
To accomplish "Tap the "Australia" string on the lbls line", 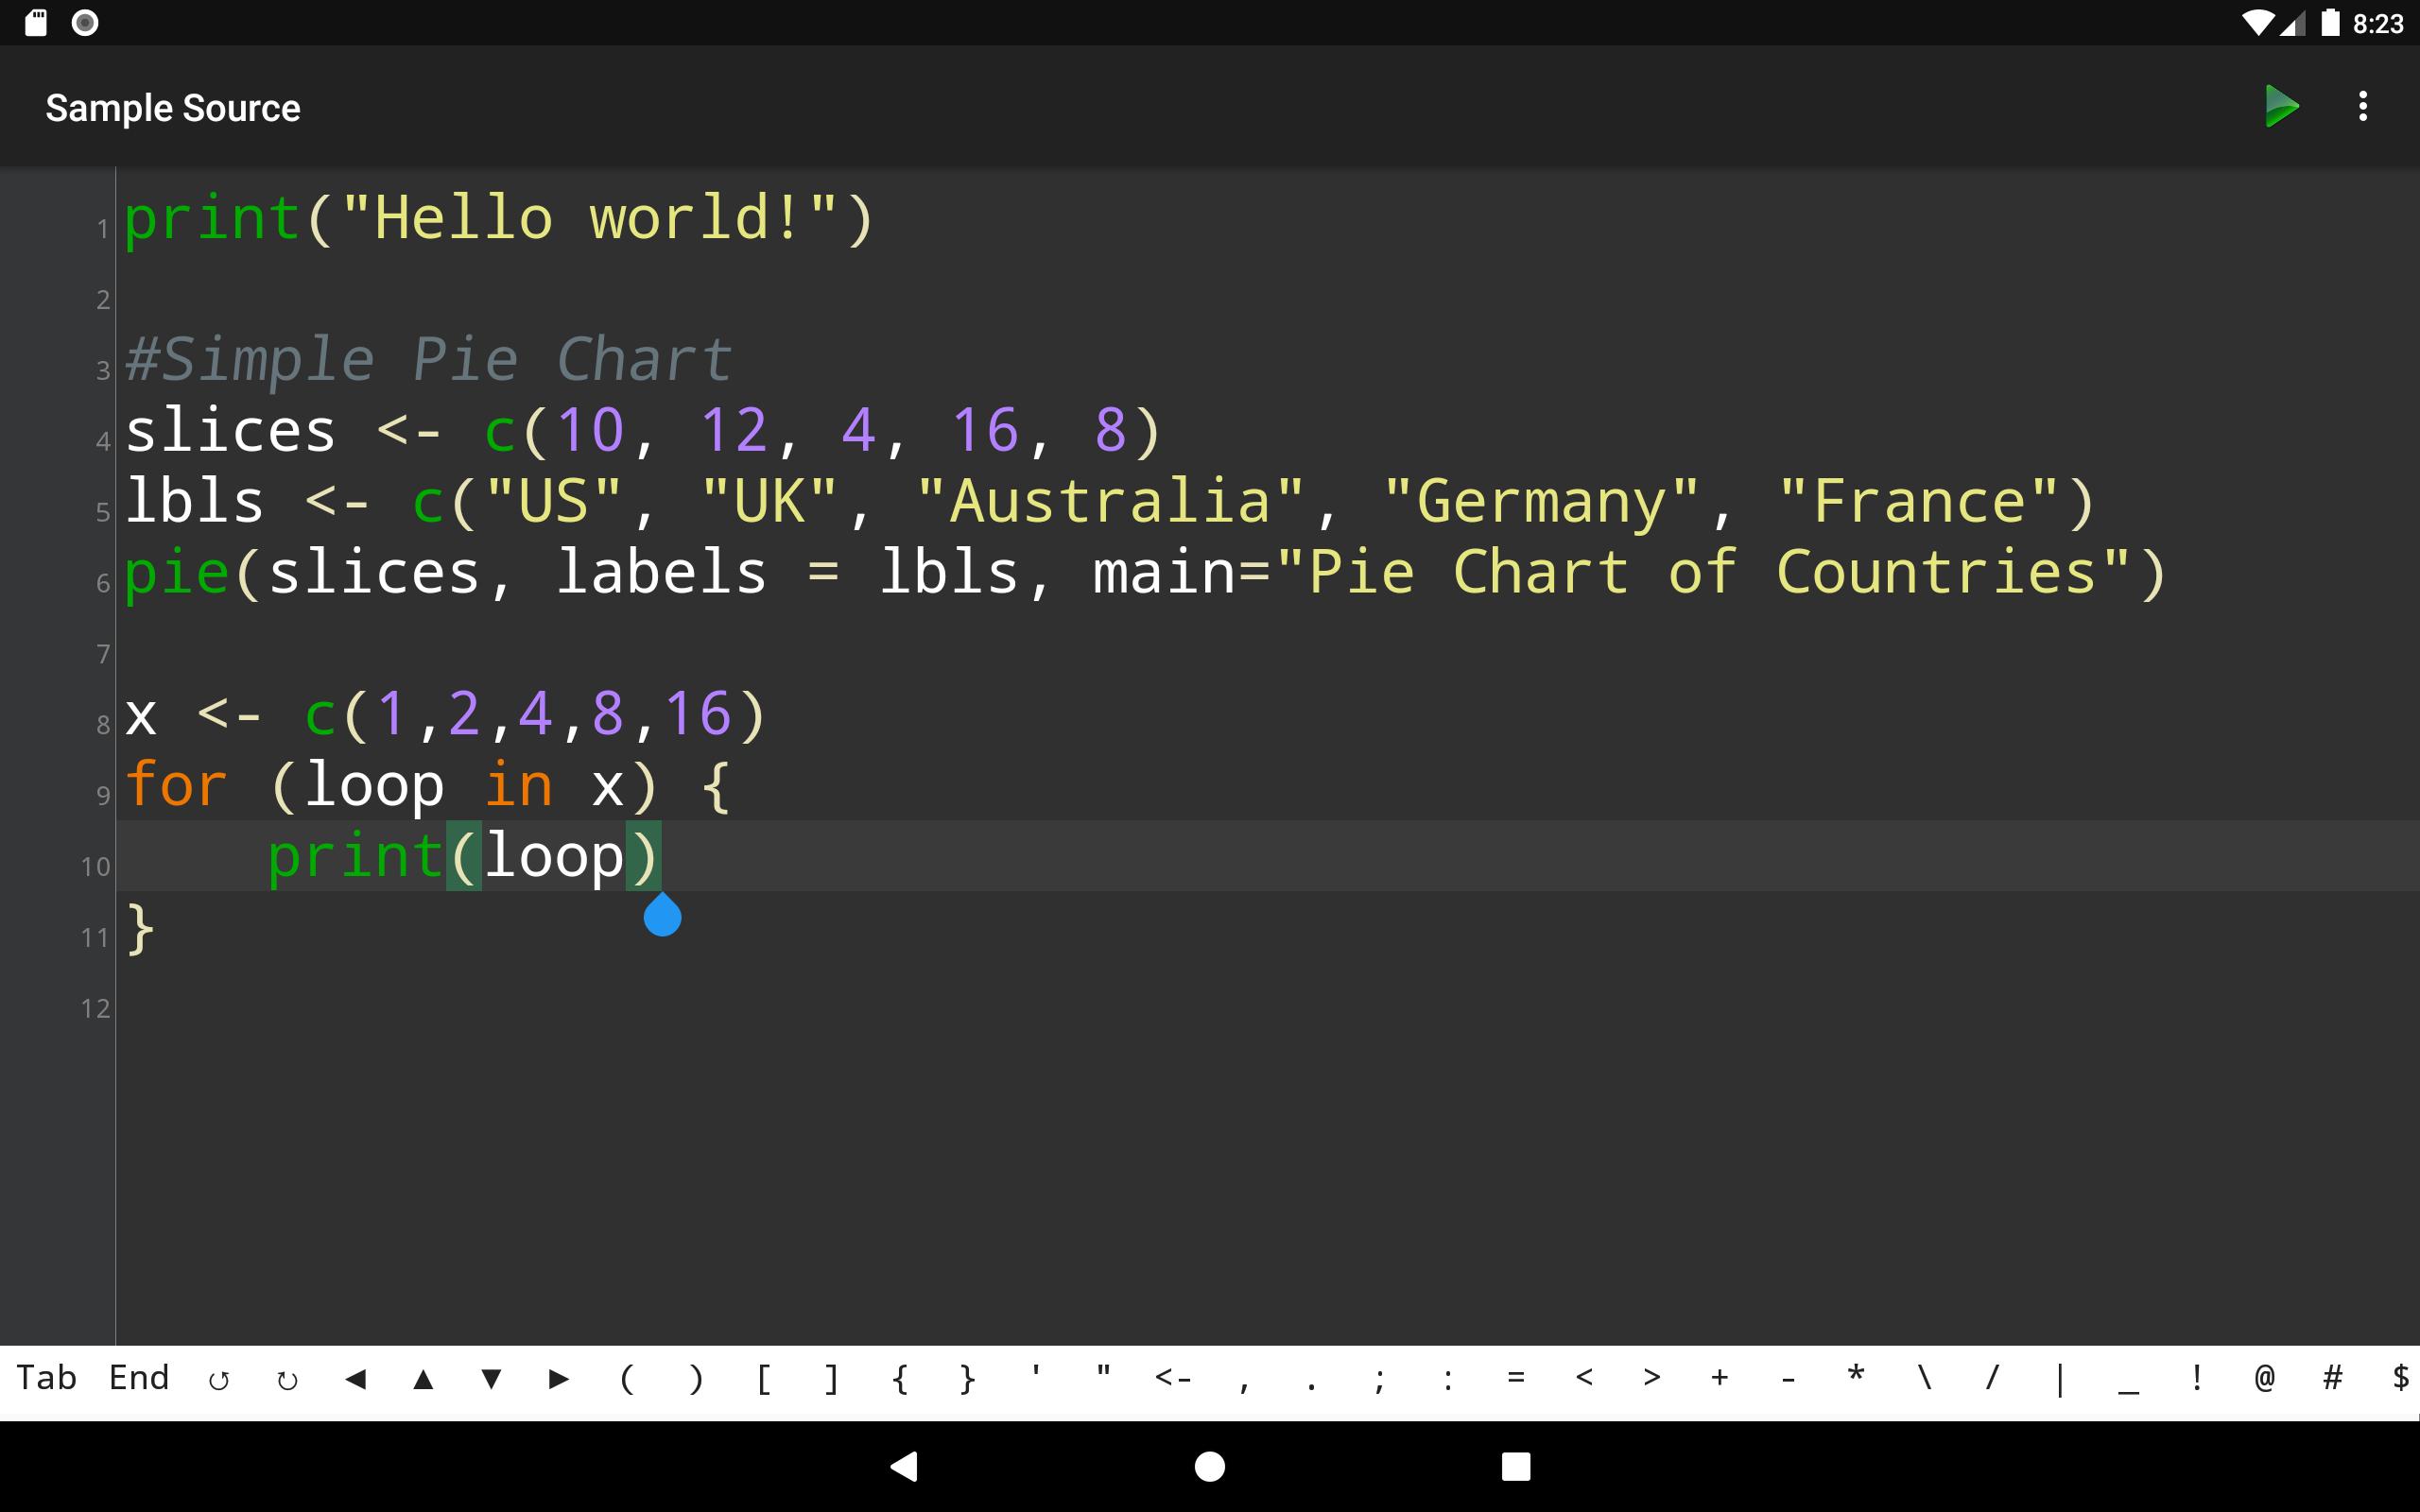I will (x=1110, y=501).
